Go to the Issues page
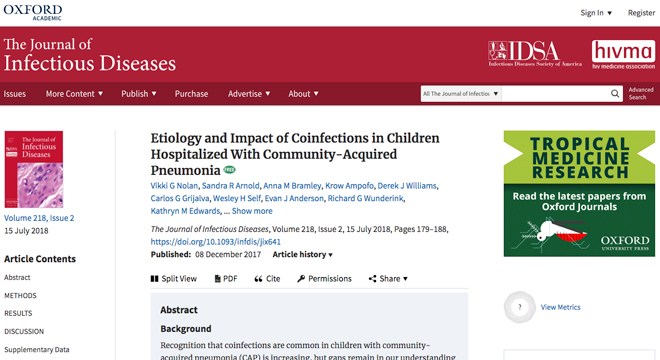This screenshot has height=360, width=660. tap(15, 94)
